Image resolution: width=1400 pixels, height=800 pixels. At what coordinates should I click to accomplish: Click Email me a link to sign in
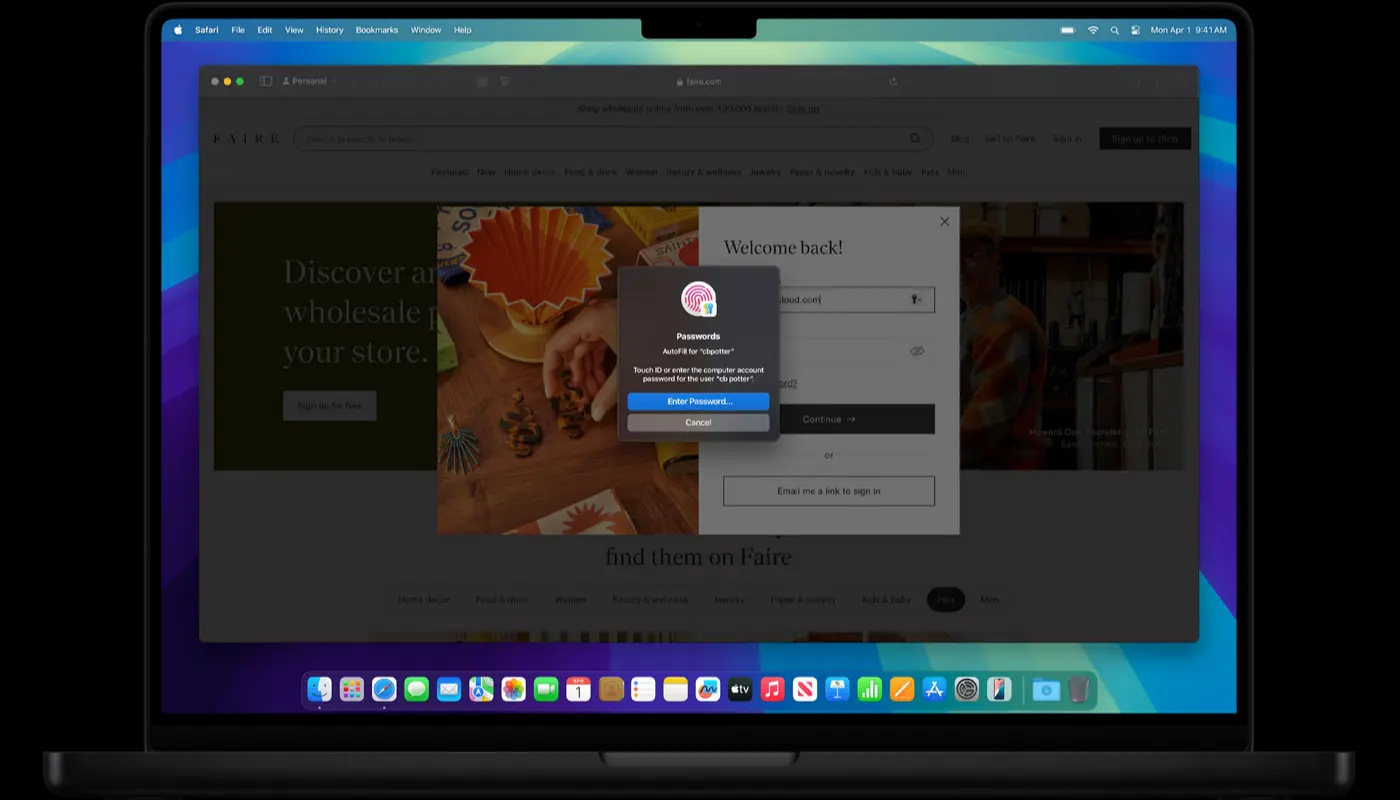(x=829, y=491)
